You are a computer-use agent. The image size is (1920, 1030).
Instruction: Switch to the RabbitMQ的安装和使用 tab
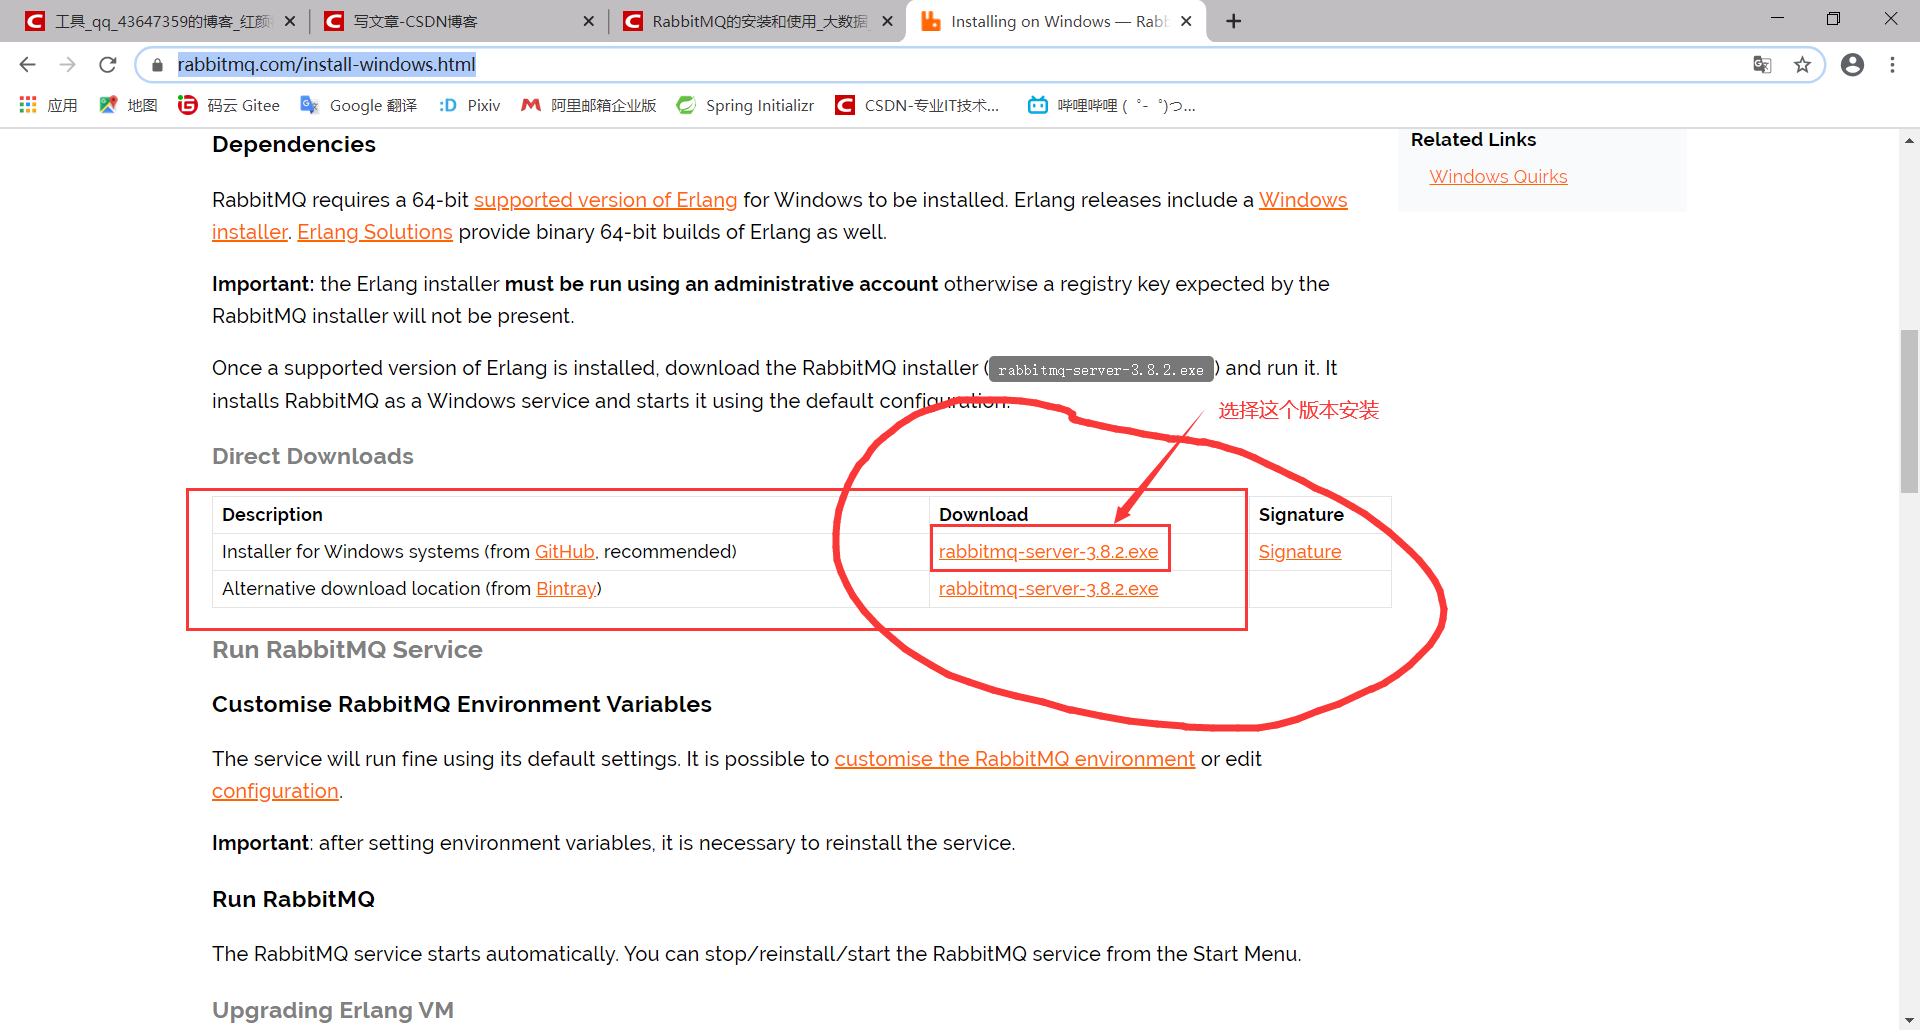tap(757, 21)
